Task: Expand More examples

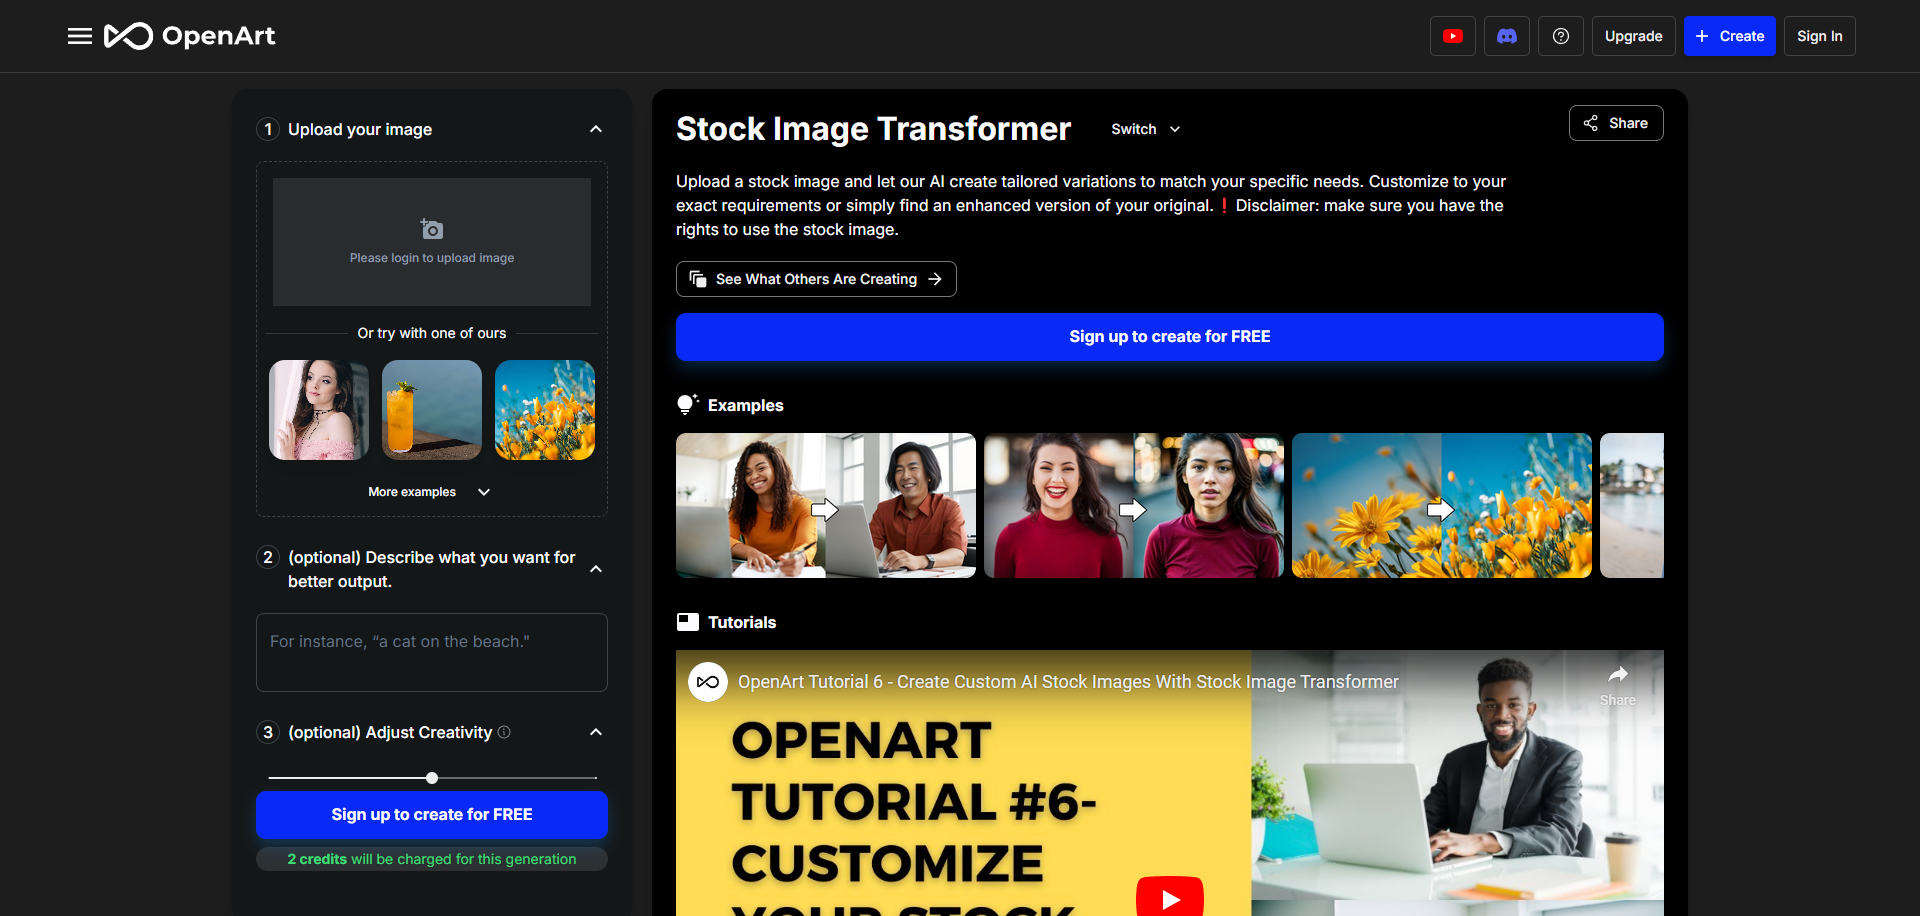Action: point(429,492)
